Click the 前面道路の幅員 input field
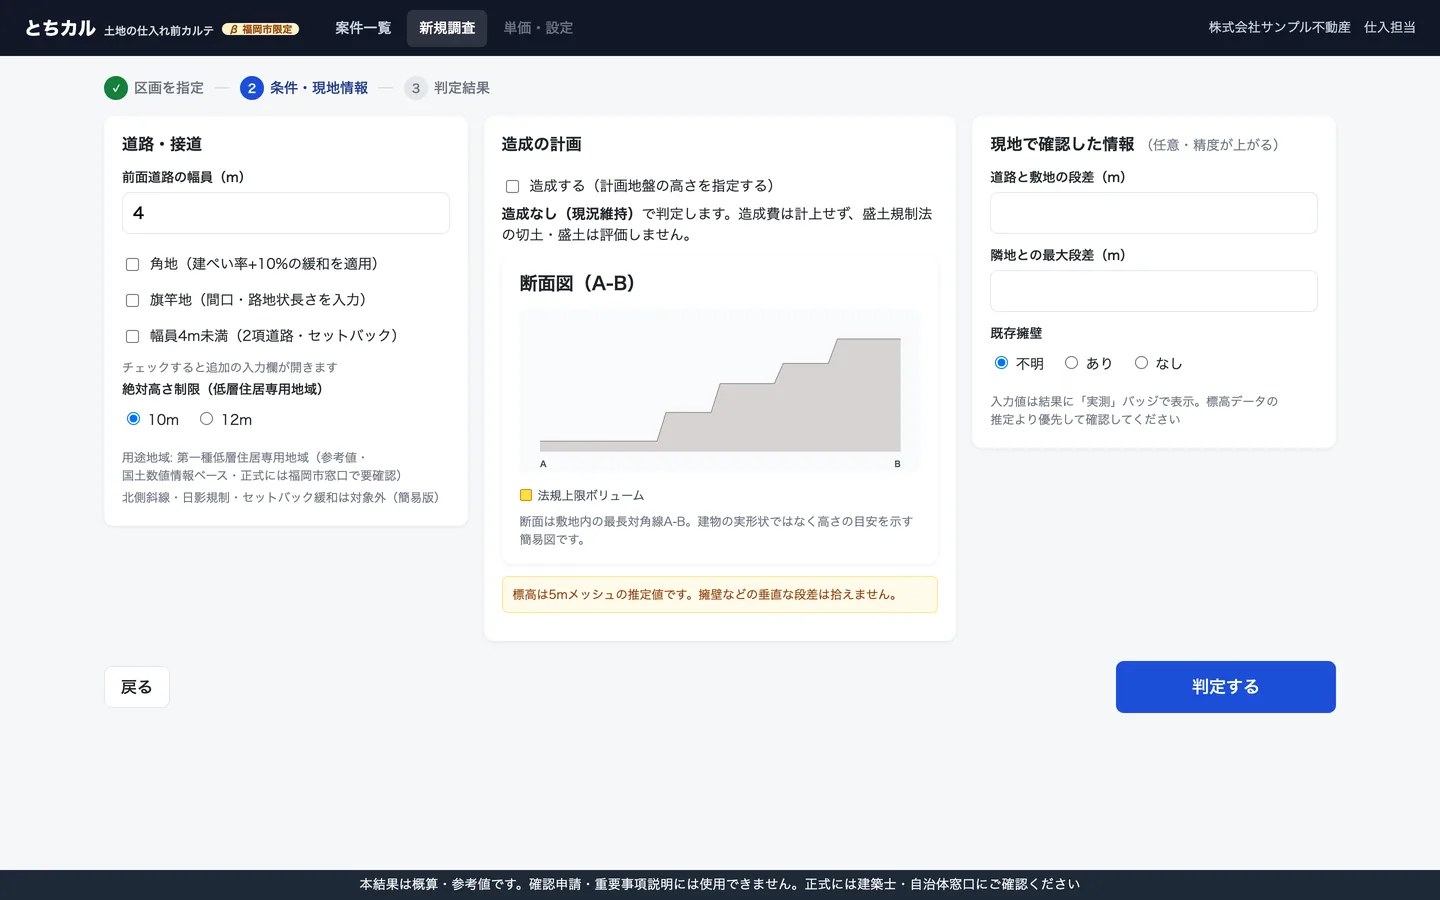 point(286,213)
